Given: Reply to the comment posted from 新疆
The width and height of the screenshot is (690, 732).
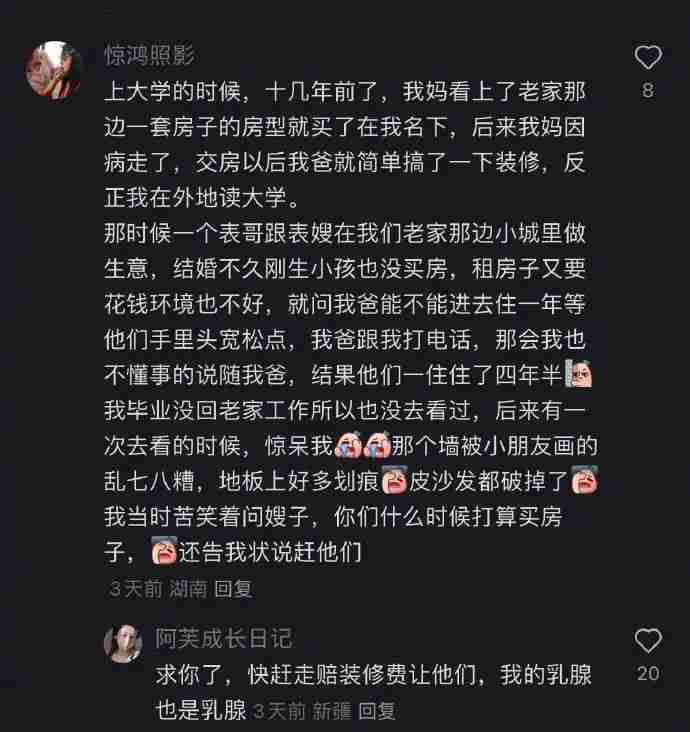Looking at the screenshot, I should [x=377, y=711].
